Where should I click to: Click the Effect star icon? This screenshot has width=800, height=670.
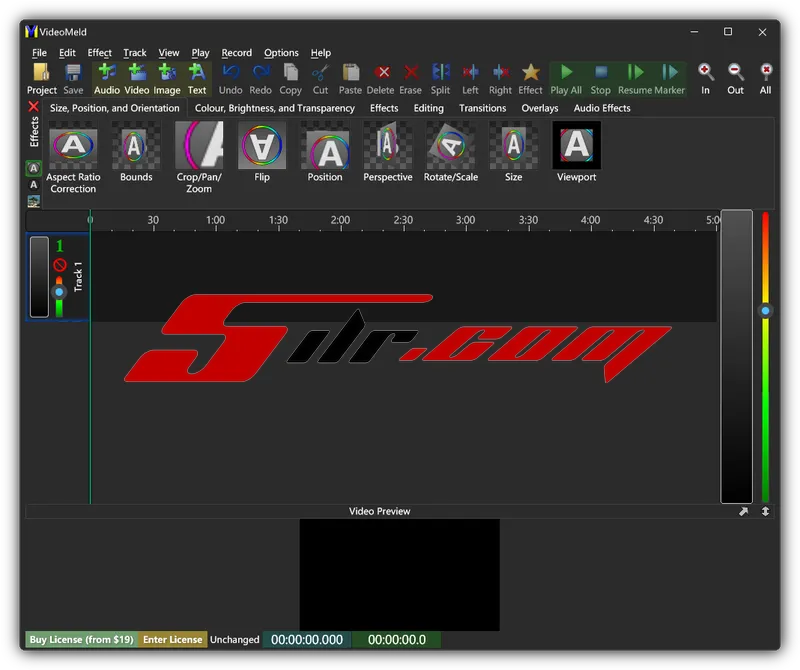pos(531,79)
